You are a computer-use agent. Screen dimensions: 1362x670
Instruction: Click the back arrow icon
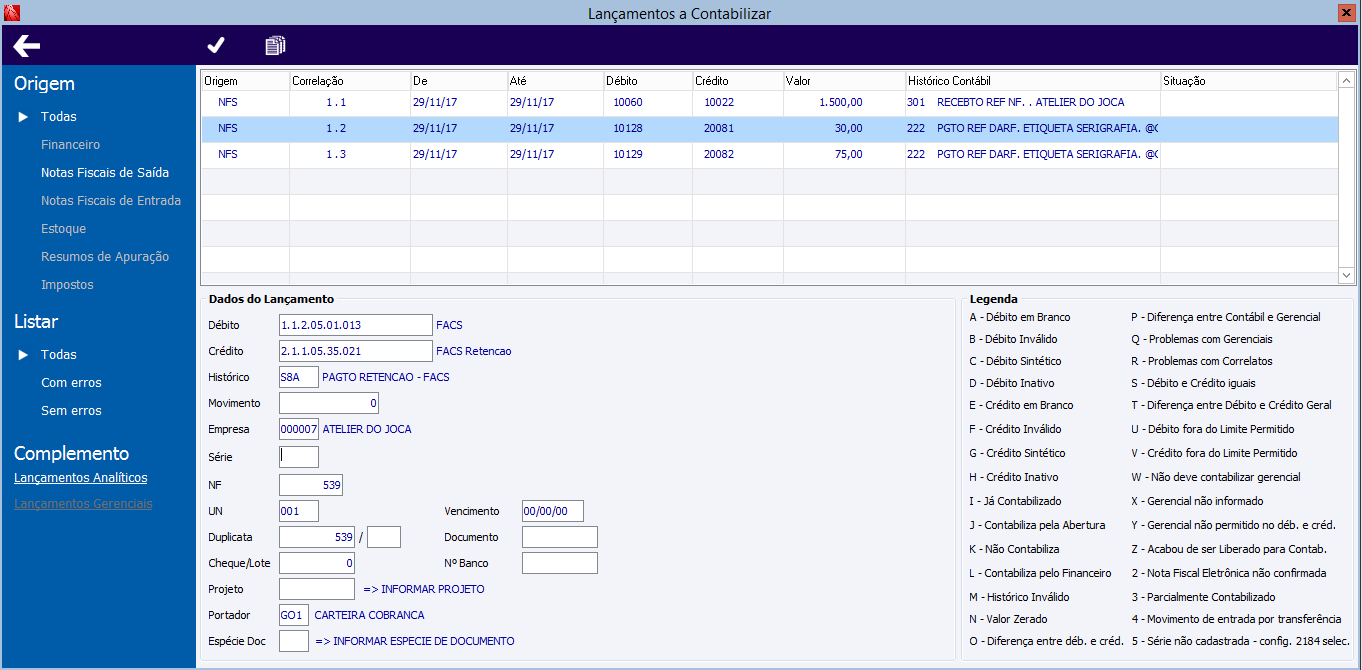pos(27,45)
